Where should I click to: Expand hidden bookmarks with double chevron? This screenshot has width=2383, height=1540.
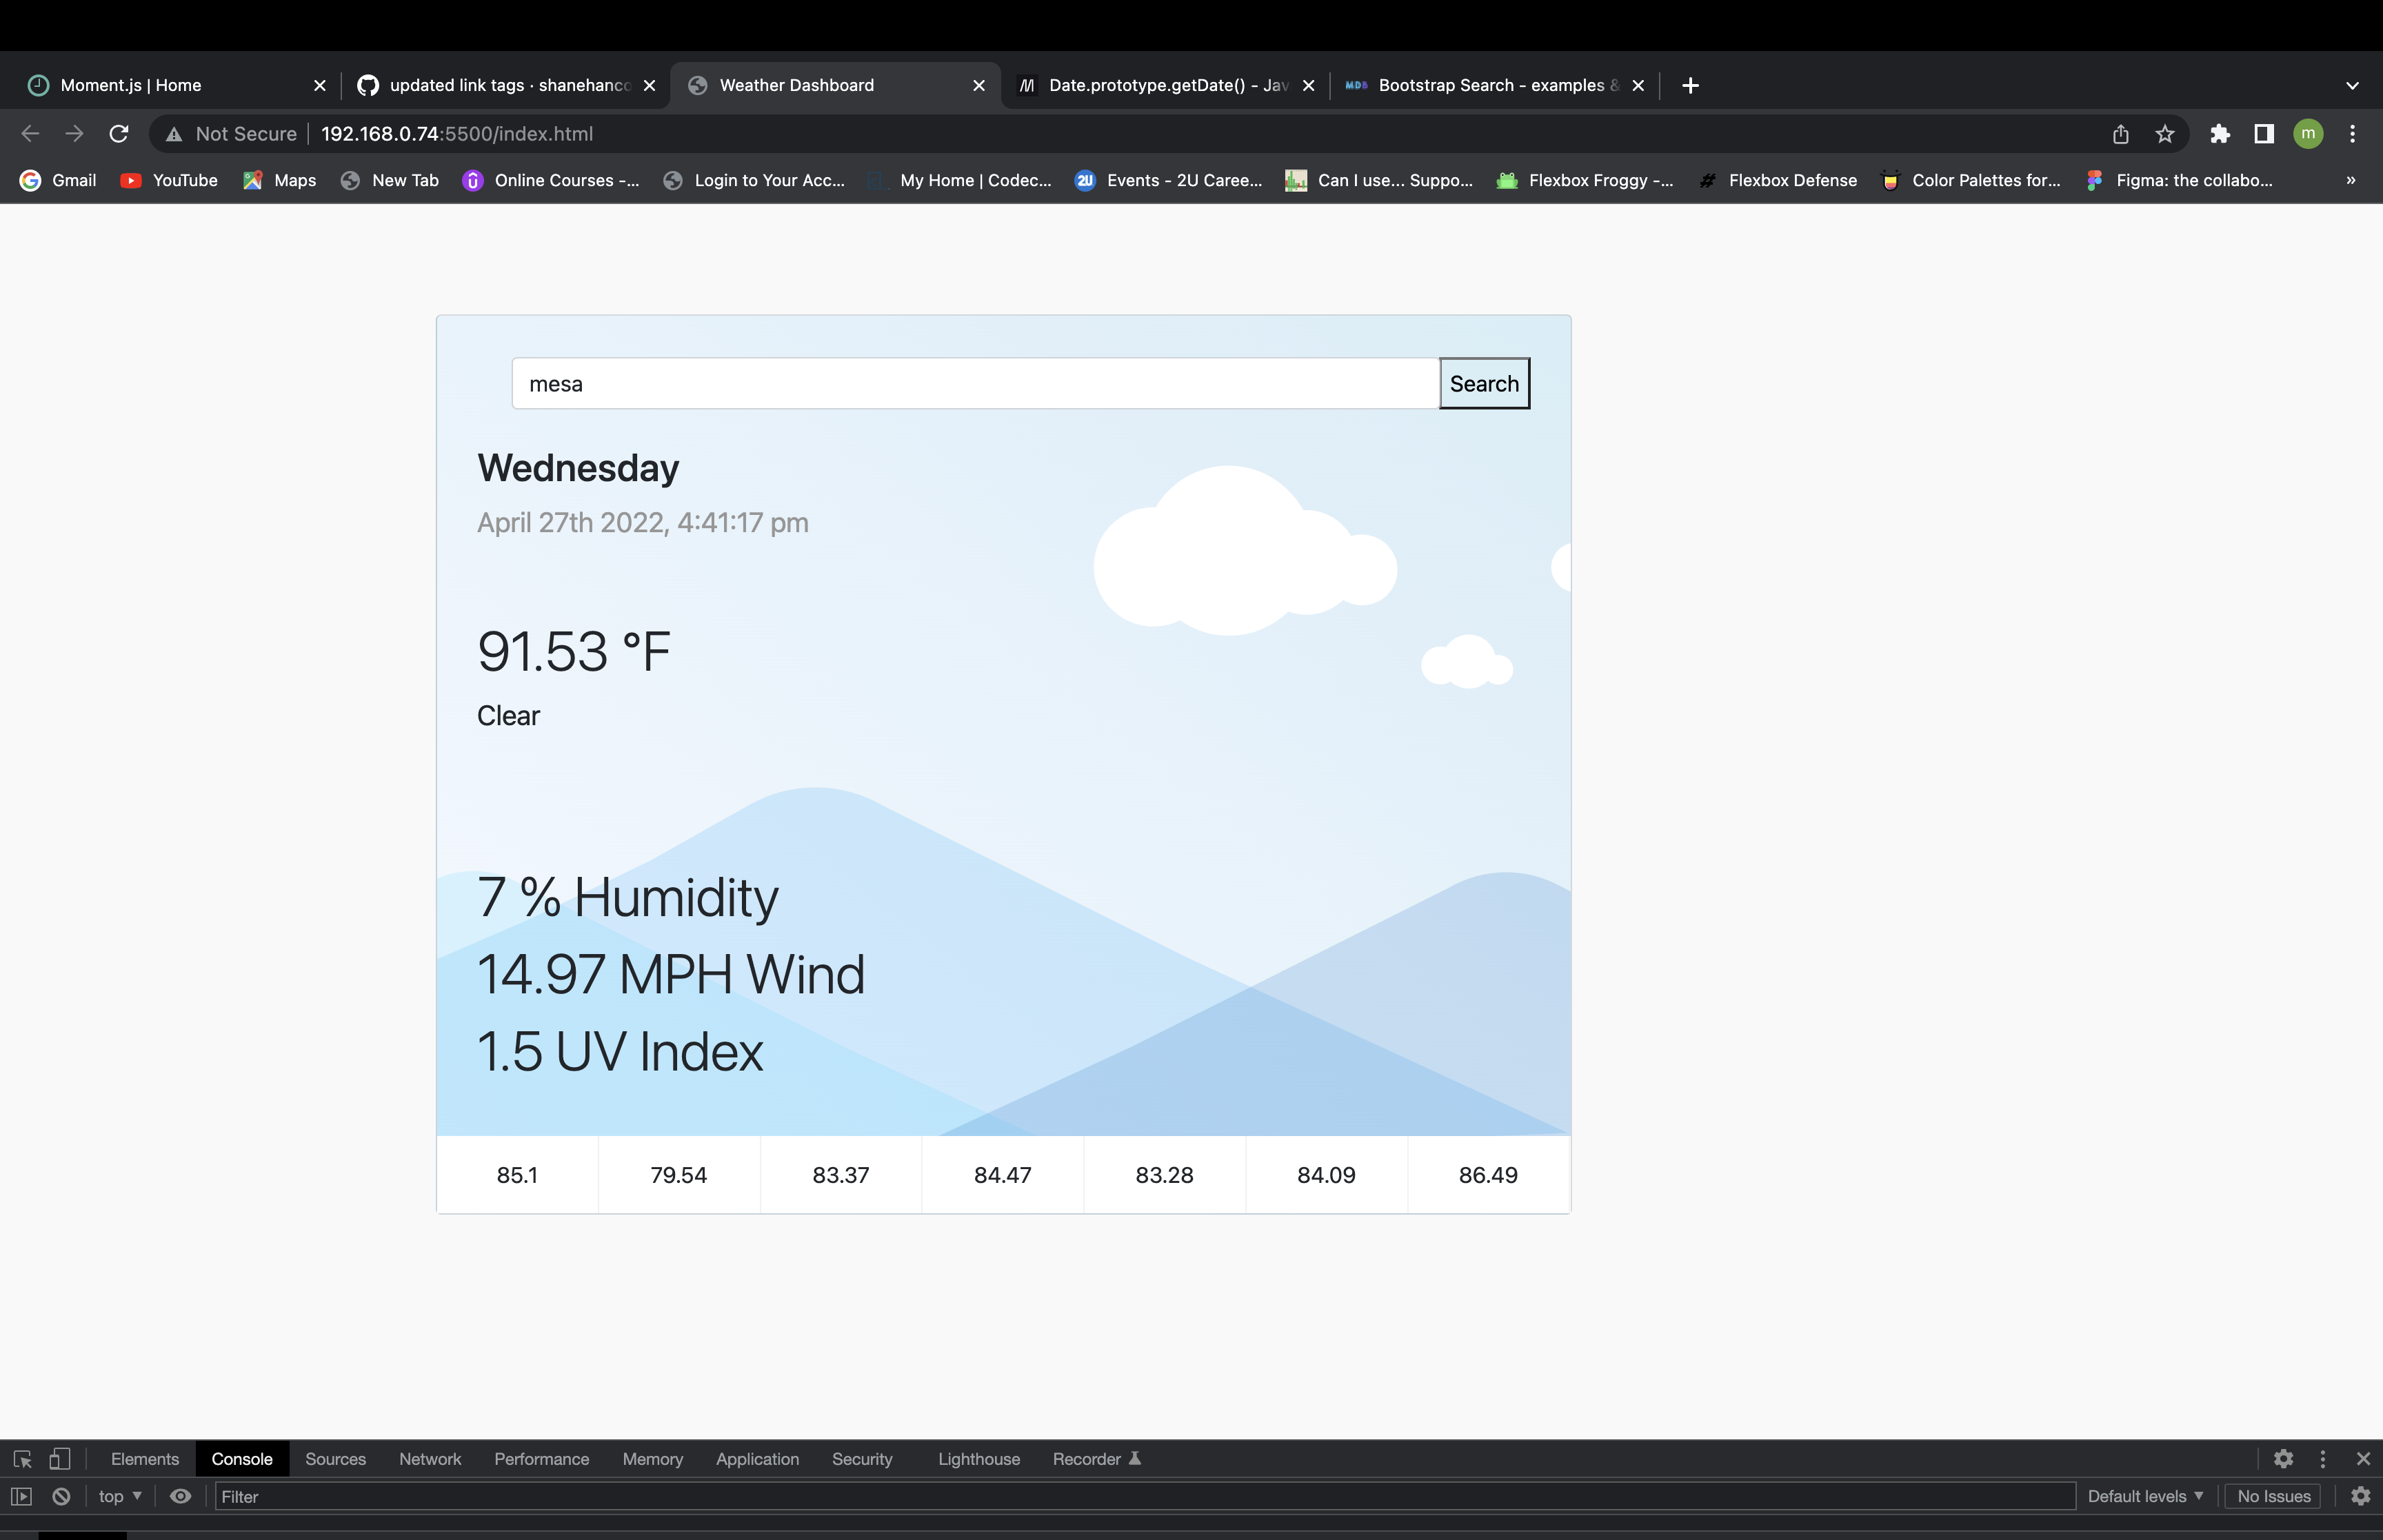point(2350,181)
